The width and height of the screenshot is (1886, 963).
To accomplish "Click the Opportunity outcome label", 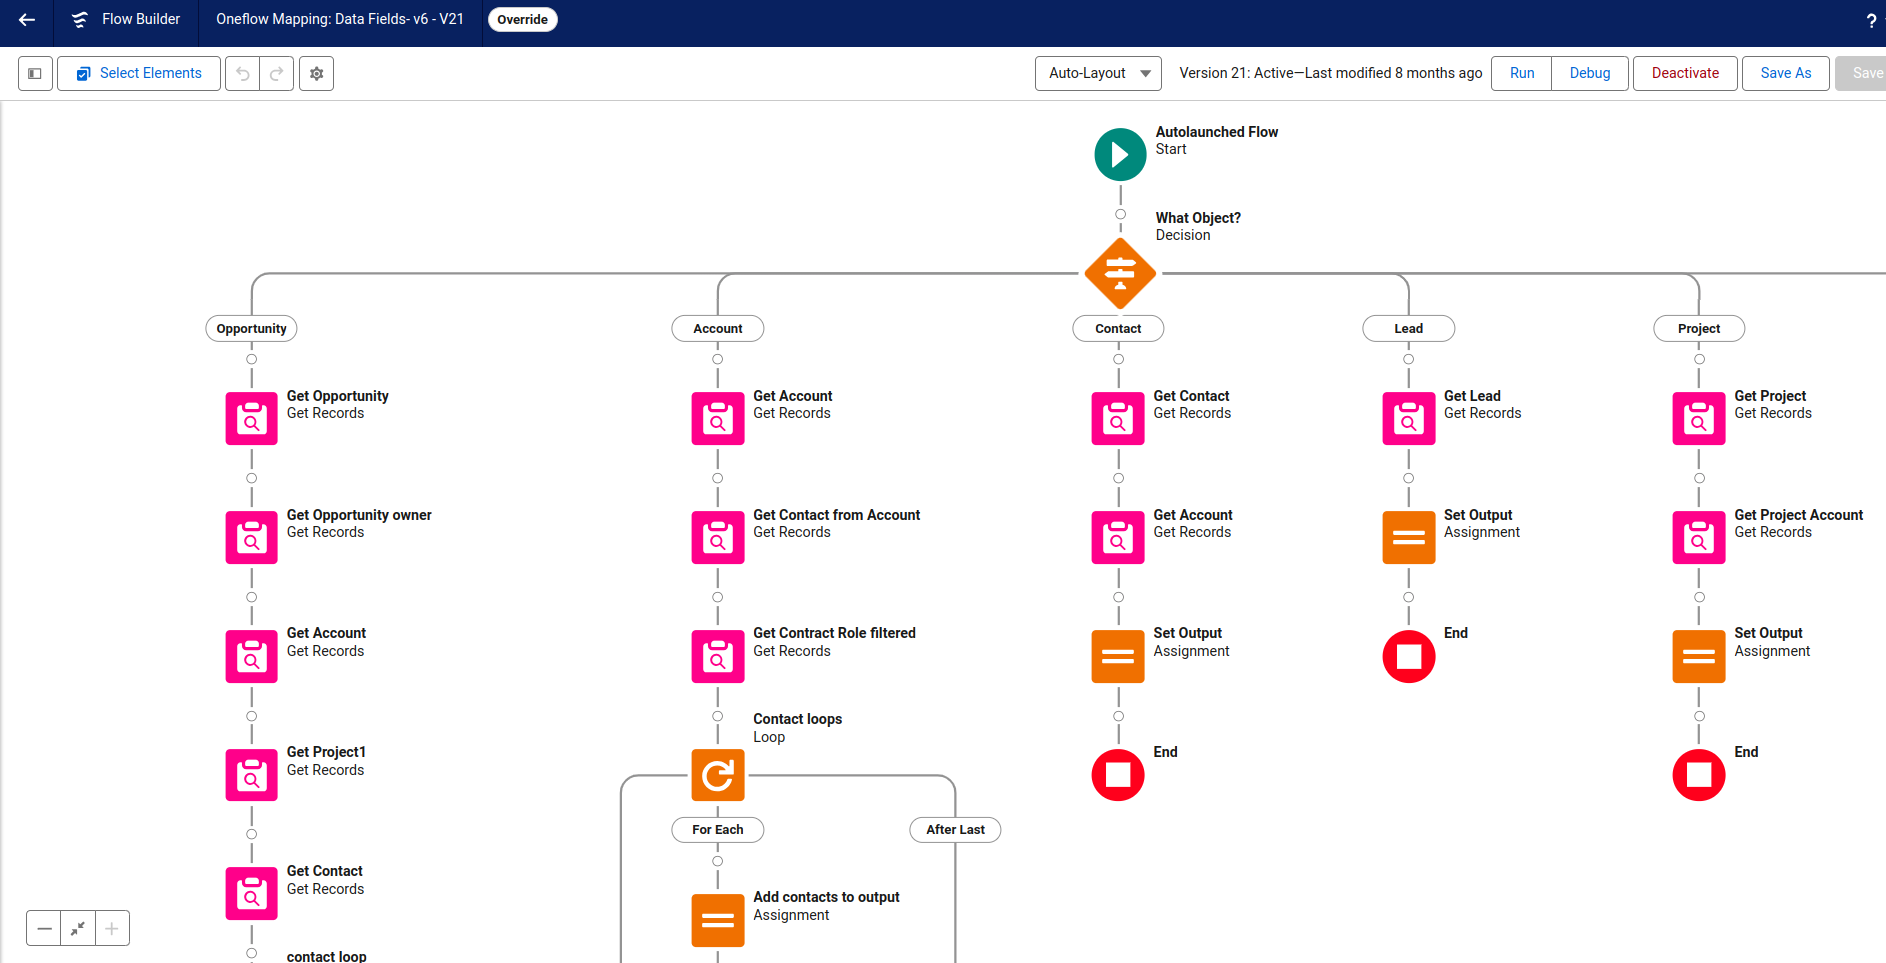I will [251, 329].
